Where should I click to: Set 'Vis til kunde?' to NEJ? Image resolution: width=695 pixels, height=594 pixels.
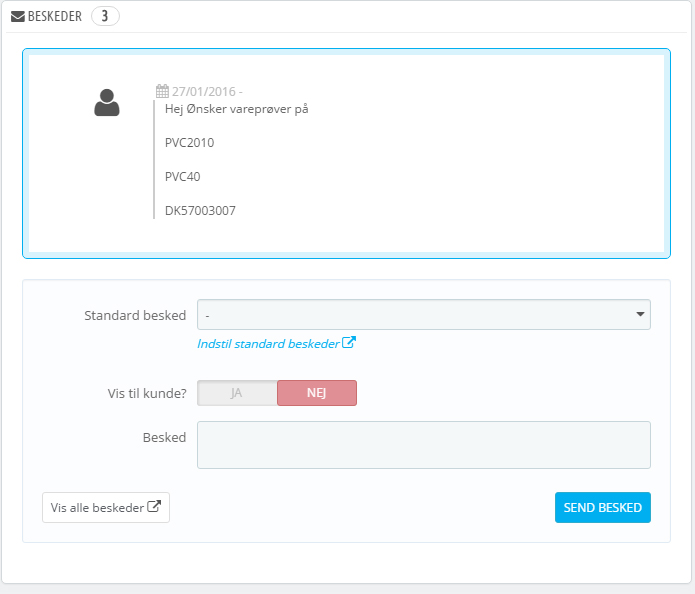point(317,393)
